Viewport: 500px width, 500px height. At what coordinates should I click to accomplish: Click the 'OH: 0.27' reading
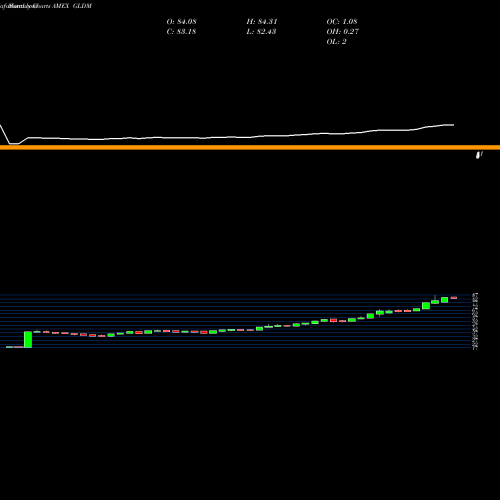[343, 32]
